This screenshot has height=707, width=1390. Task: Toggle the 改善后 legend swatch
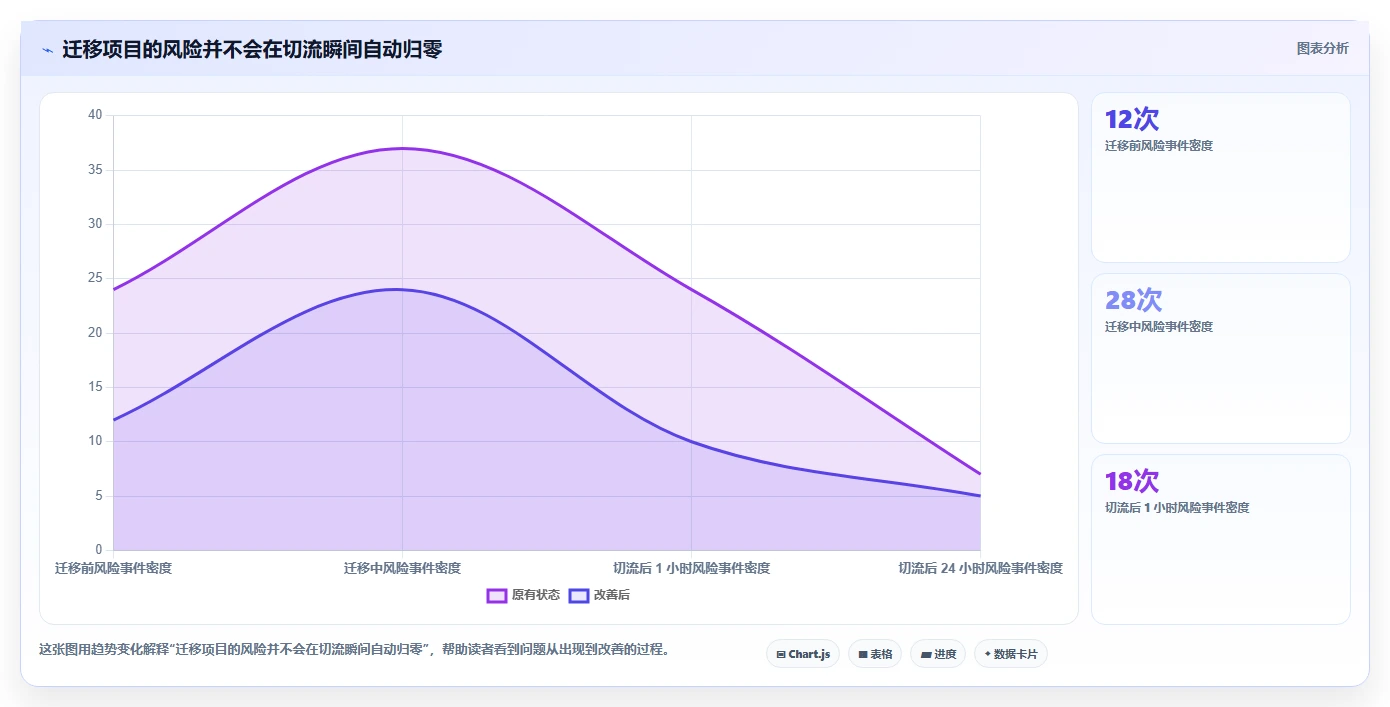(x=579, y=595)
